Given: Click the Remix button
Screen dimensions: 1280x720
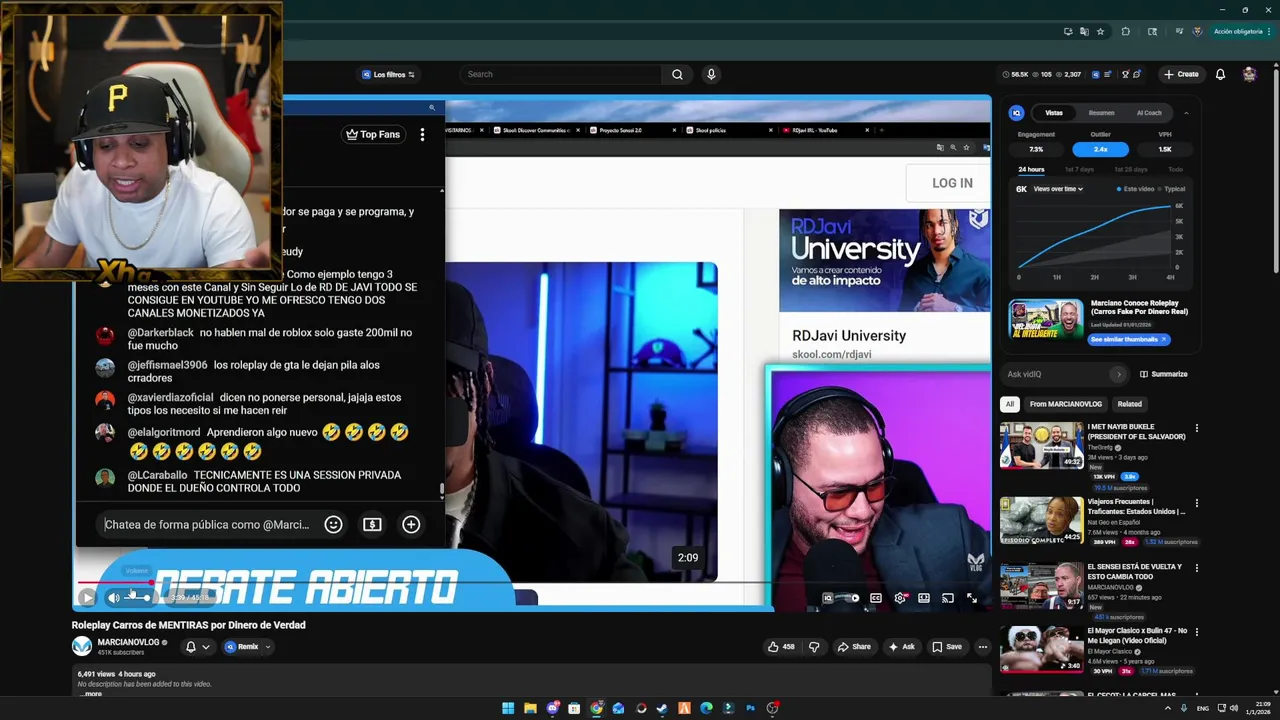Looking at the screenshot, I should [242, 647].
